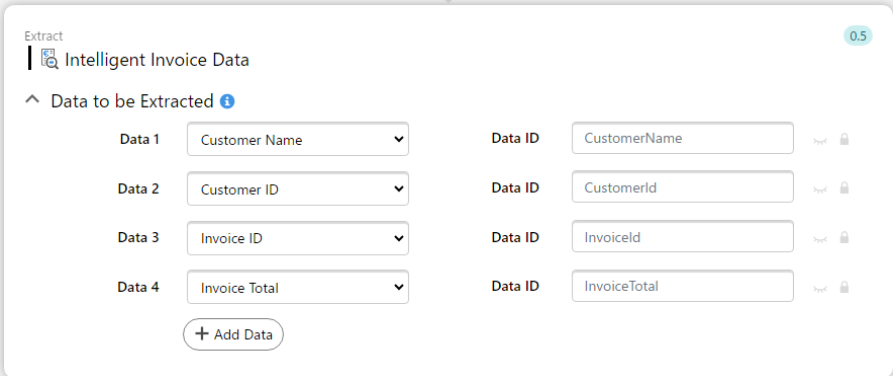This screenshot has width=893, height=376.
Task: Click the lock icon for InvoiceTotal
Action: [845, 287]
